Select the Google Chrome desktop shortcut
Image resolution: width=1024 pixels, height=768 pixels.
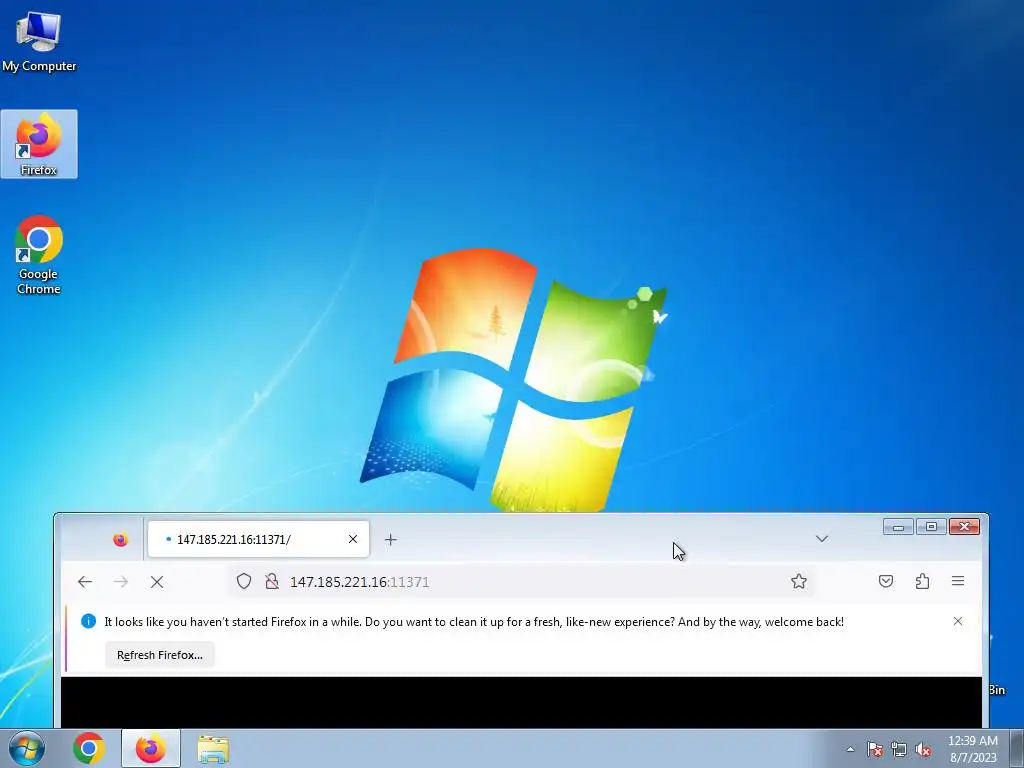click(x=39, y=255)
